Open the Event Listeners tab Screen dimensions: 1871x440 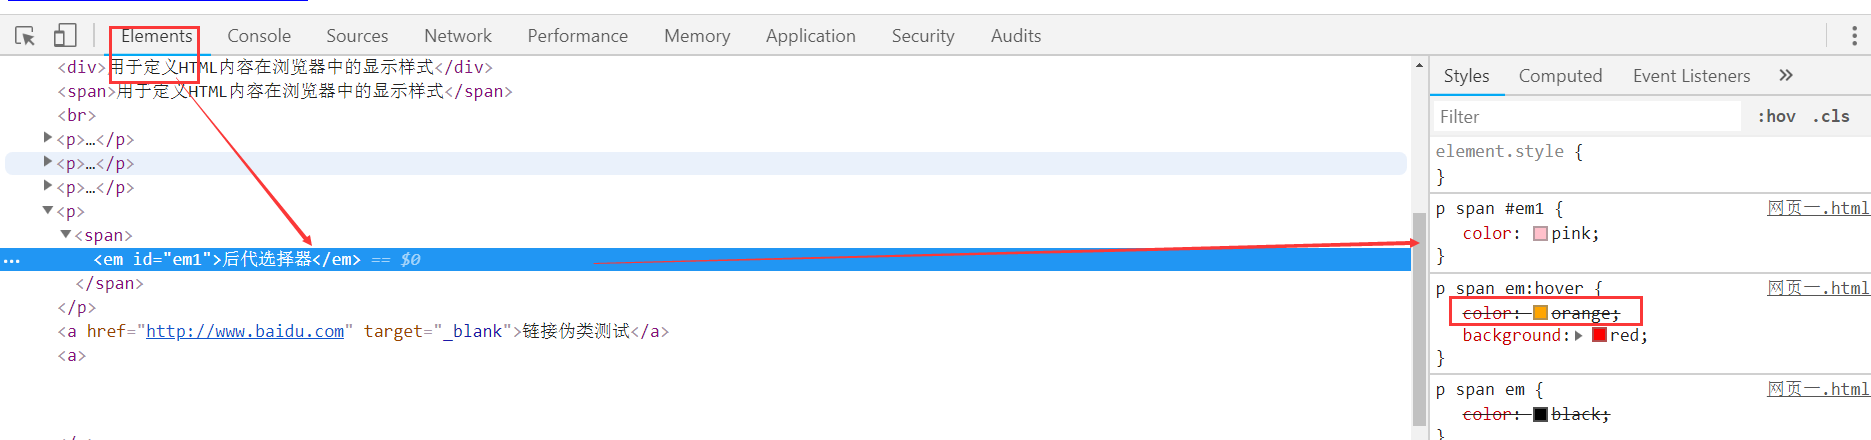click(x=1691, y=76)
